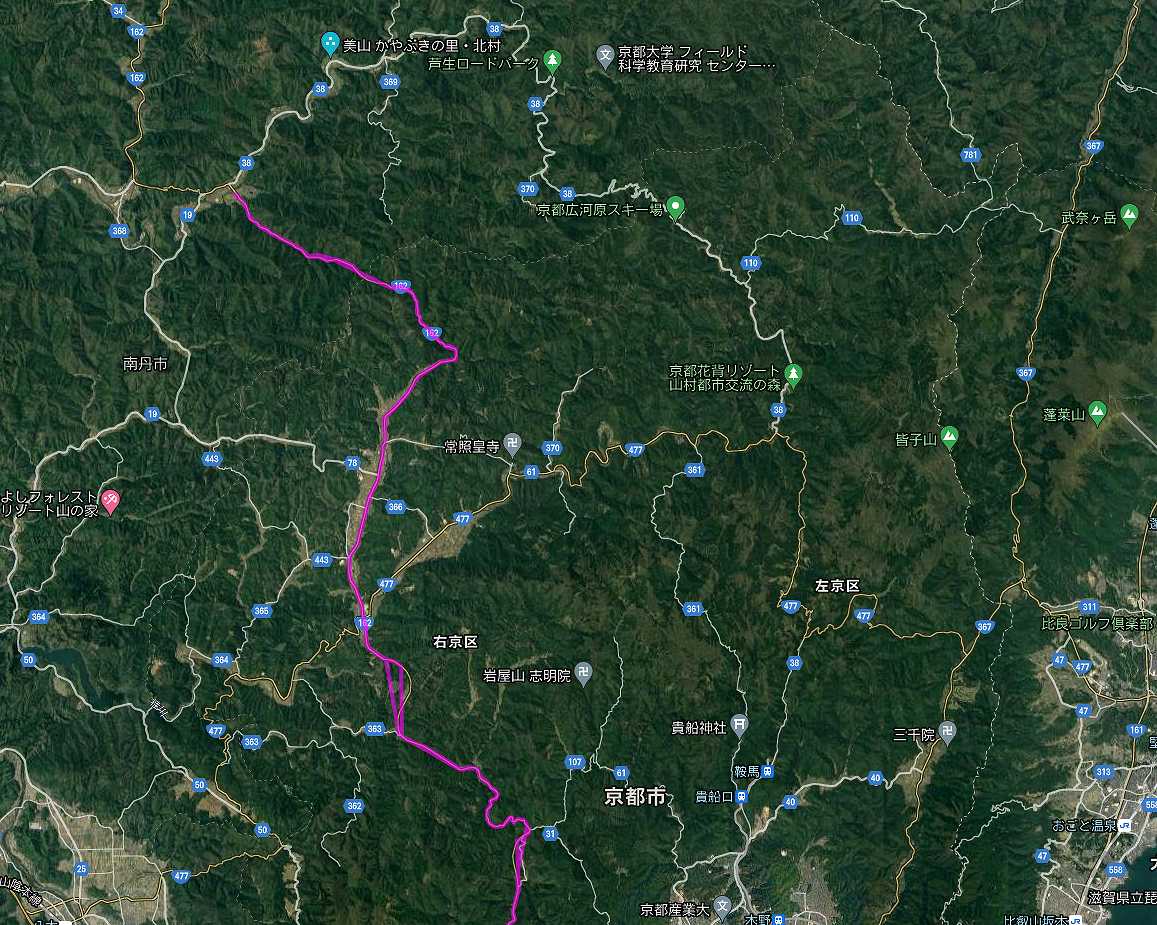The width and height of the screenshot is (1157, 925).
Task: Click the 美山 かやぶきの里・北村 attraction pin
Action: point(330,44)
